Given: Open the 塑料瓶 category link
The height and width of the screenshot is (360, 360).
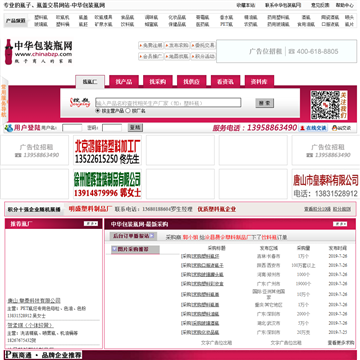Looking at the screenshot, I should pos(41,17).
